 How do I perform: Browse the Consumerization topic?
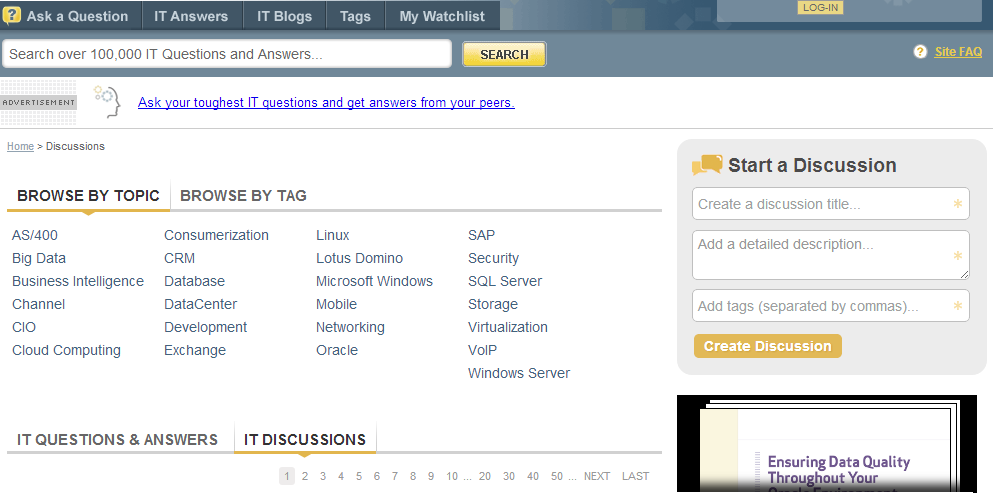[x=217, y=235]
